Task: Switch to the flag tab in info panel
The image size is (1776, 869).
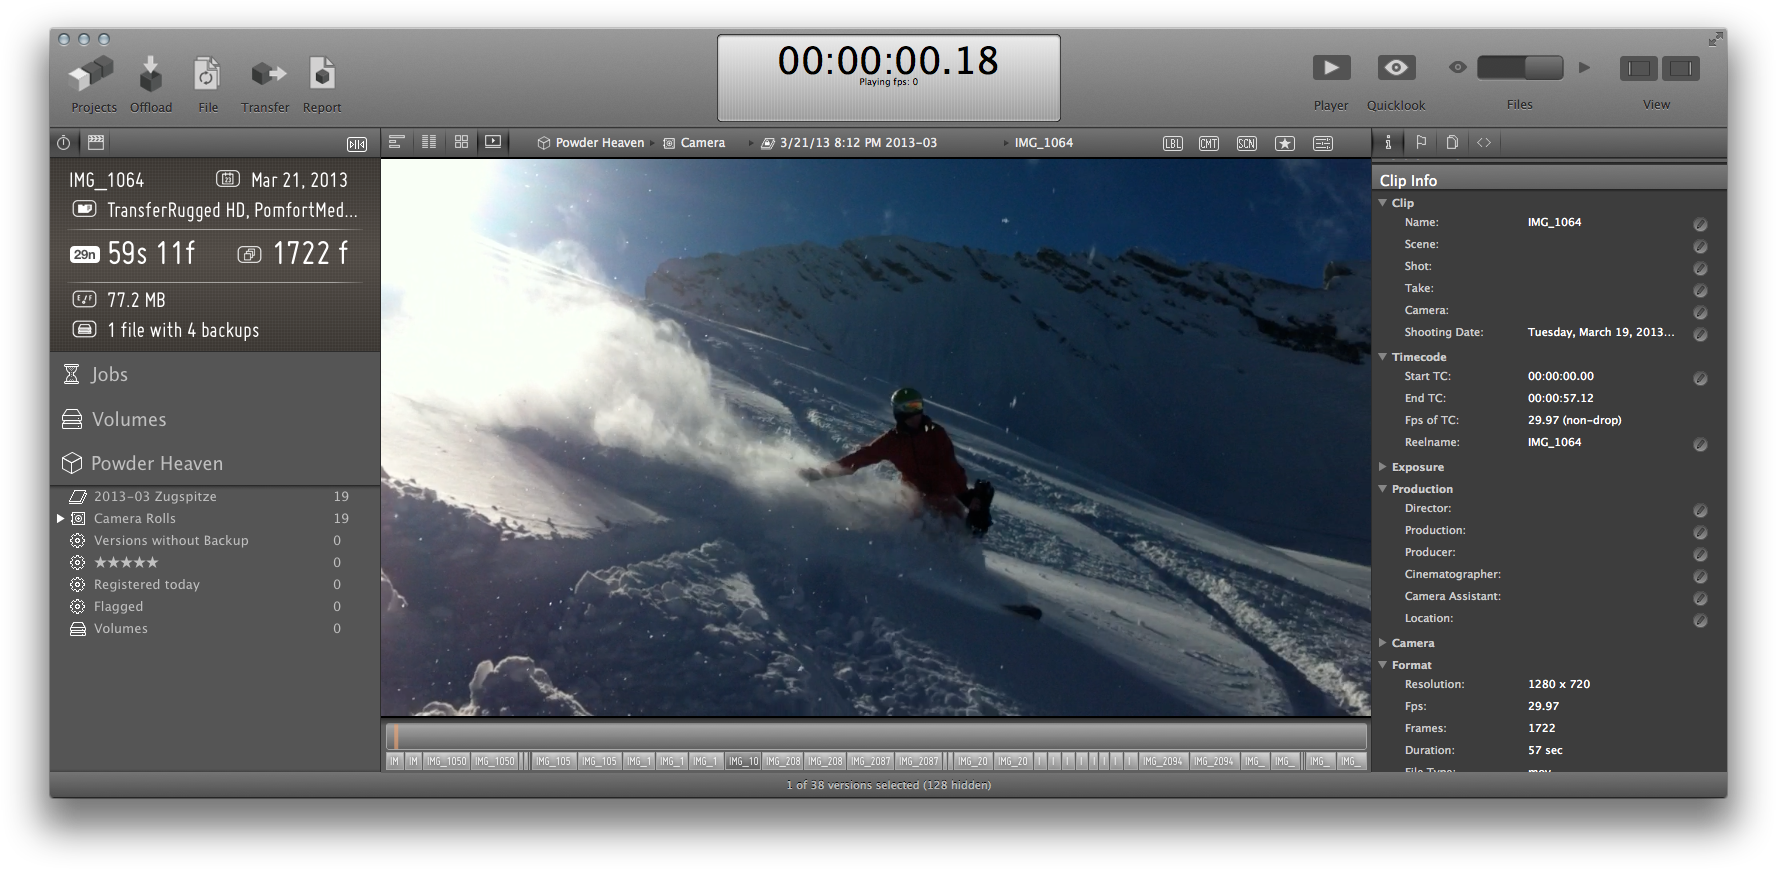Action: [1421, 142]
